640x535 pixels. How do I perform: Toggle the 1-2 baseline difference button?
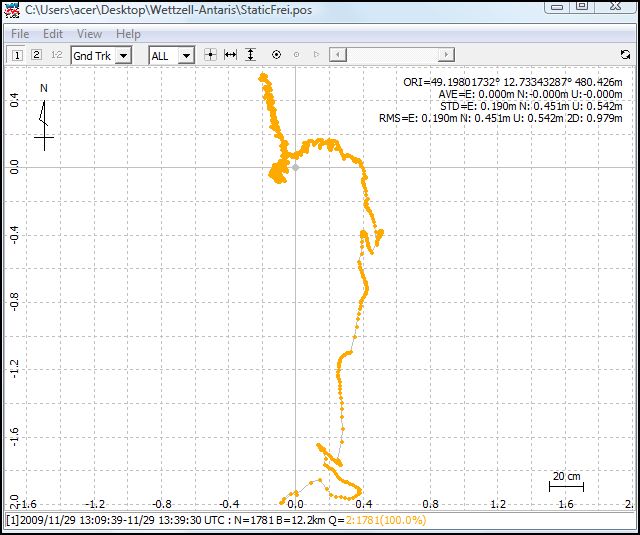pos(56,55)
